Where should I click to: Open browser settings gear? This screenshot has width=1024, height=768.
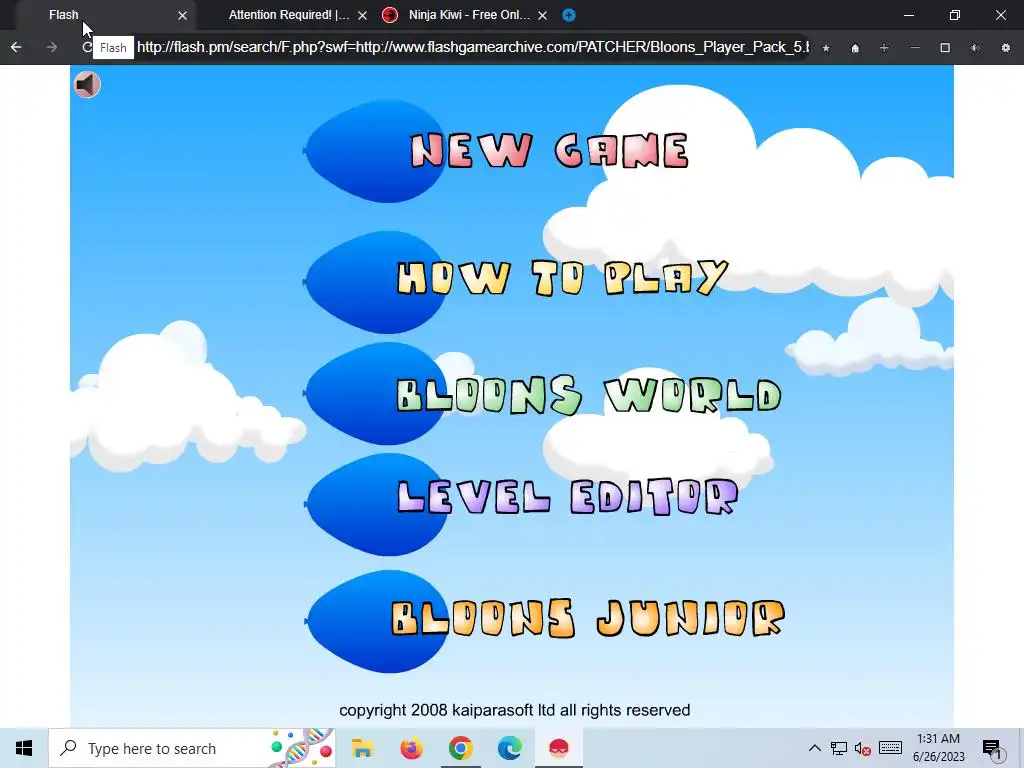pos(1006,48)
